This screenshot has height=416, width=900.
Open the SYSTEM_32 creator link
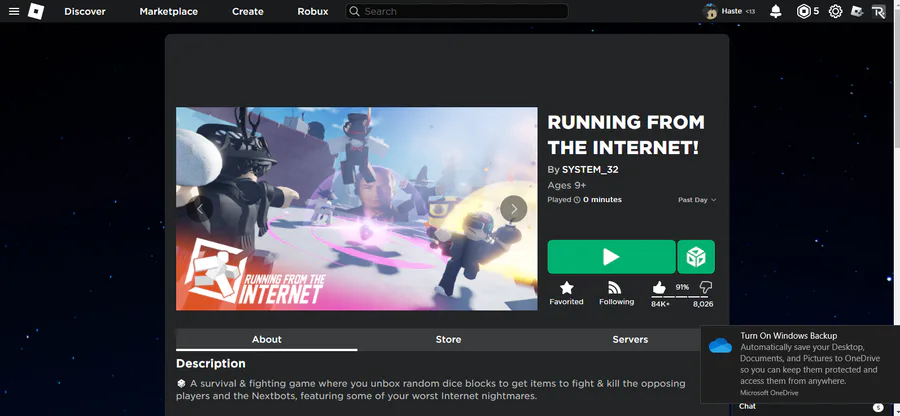590,170
